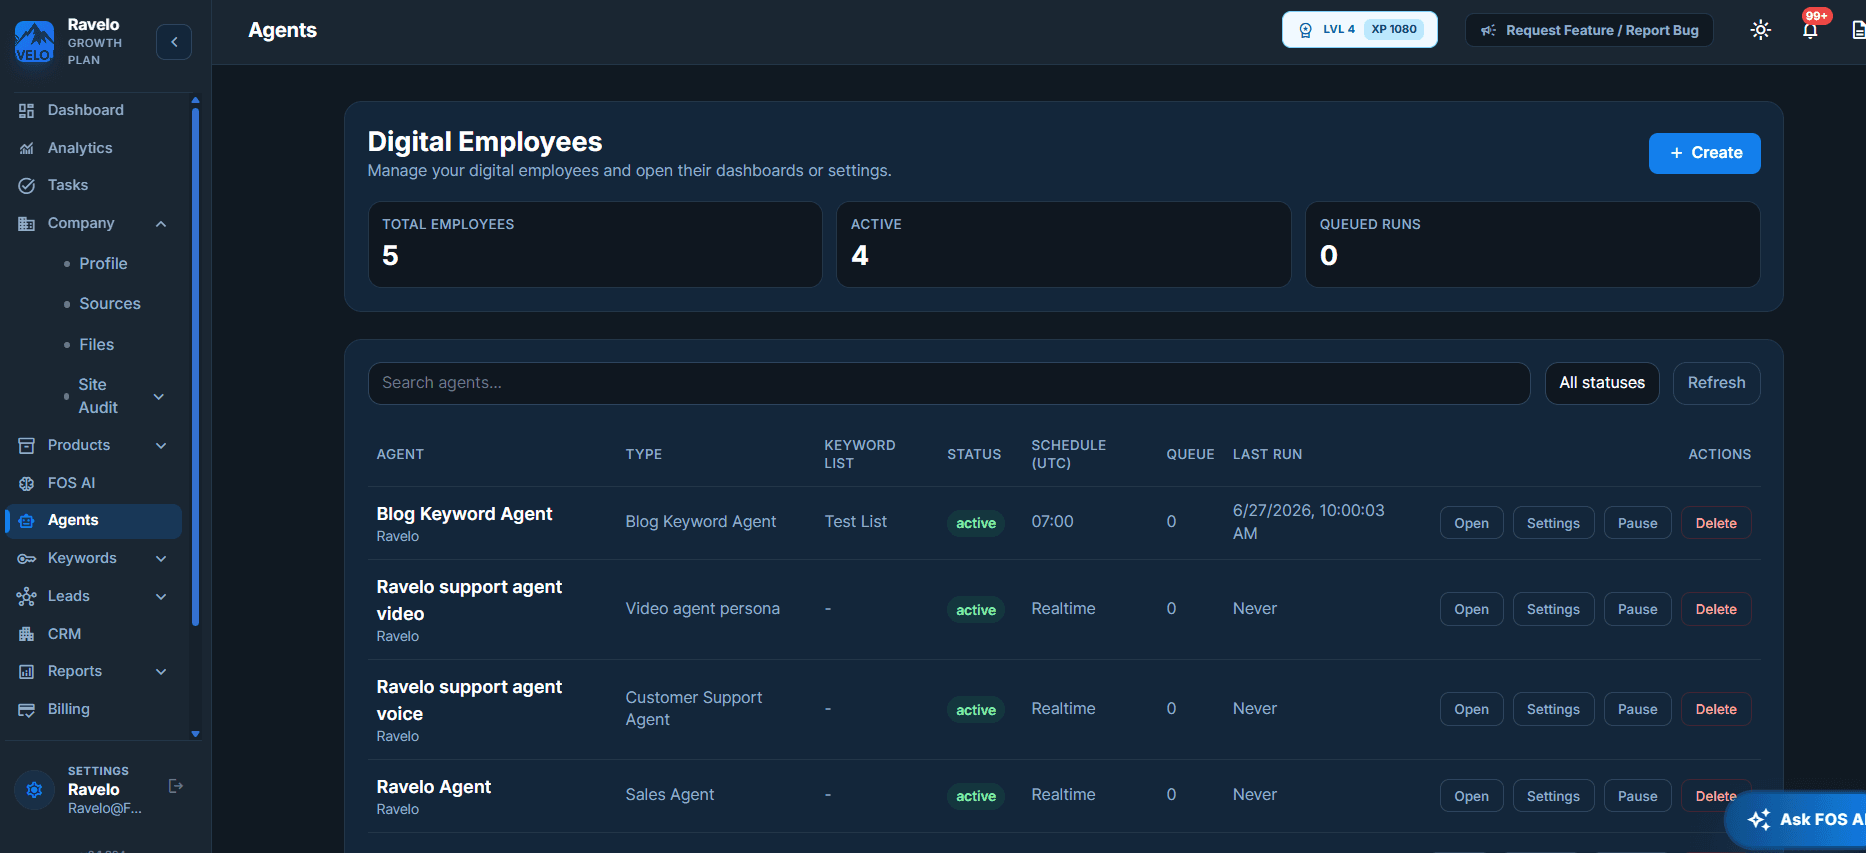Delete the Ravelo support agent video
This screenshot has width=1866, height=853.
pyautogui.click(x=1716, y=609)
